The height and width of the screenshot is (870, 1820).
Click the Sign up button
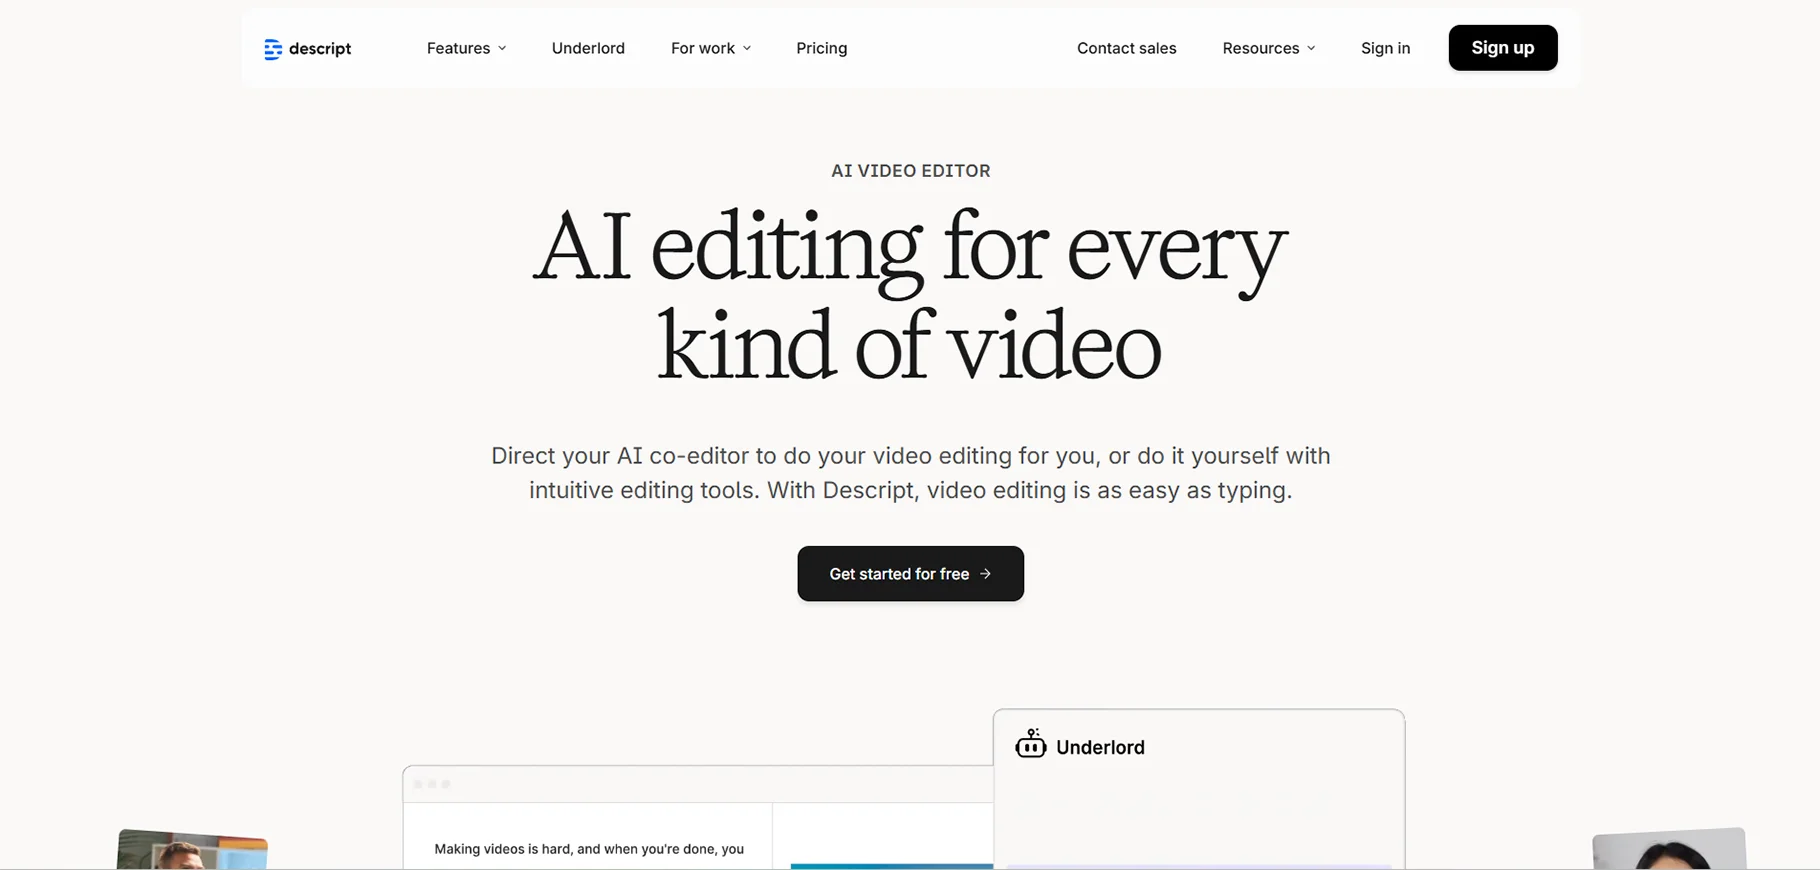pyautogui.click(x=1503, y=48)
